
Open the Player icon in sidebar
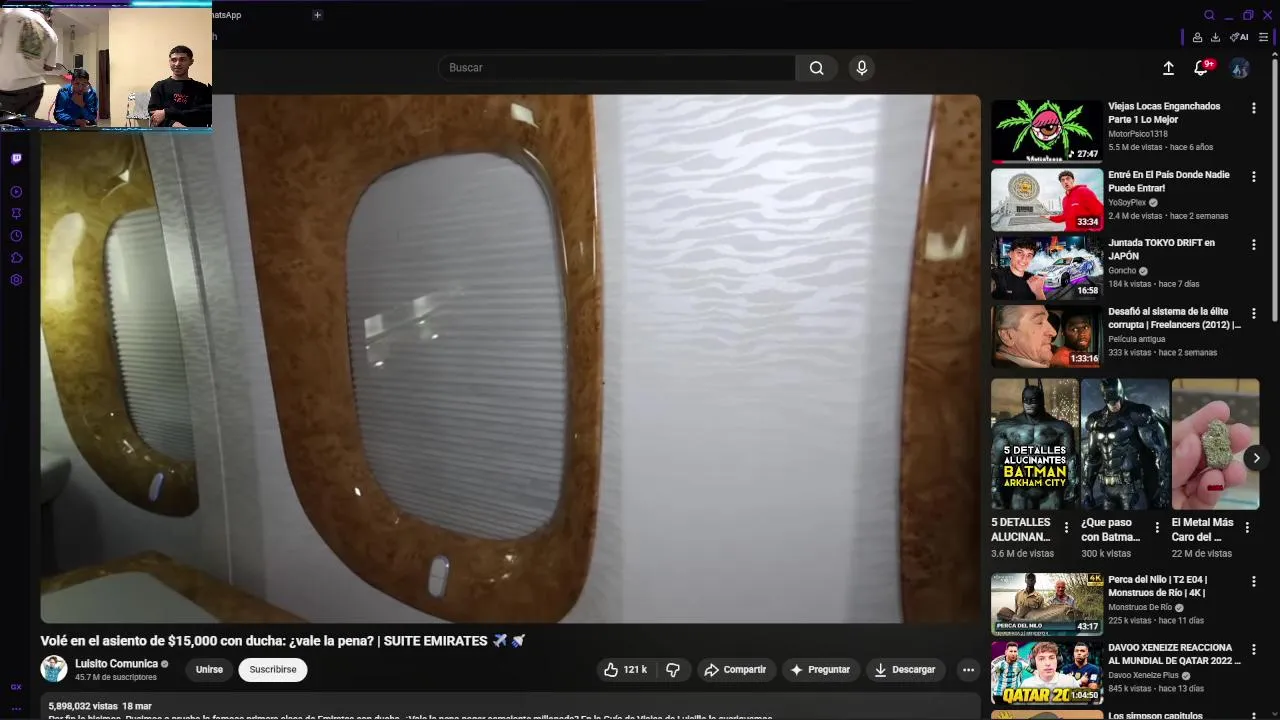tap(16, 192)
